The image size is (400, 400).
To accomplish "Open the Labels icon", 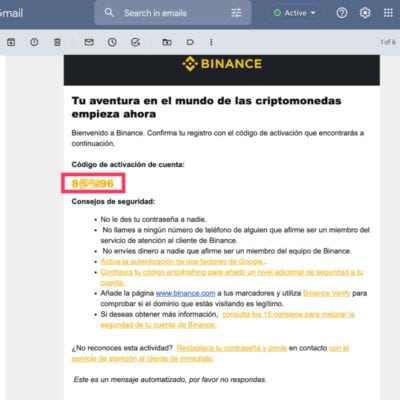I will click(190, 42).
